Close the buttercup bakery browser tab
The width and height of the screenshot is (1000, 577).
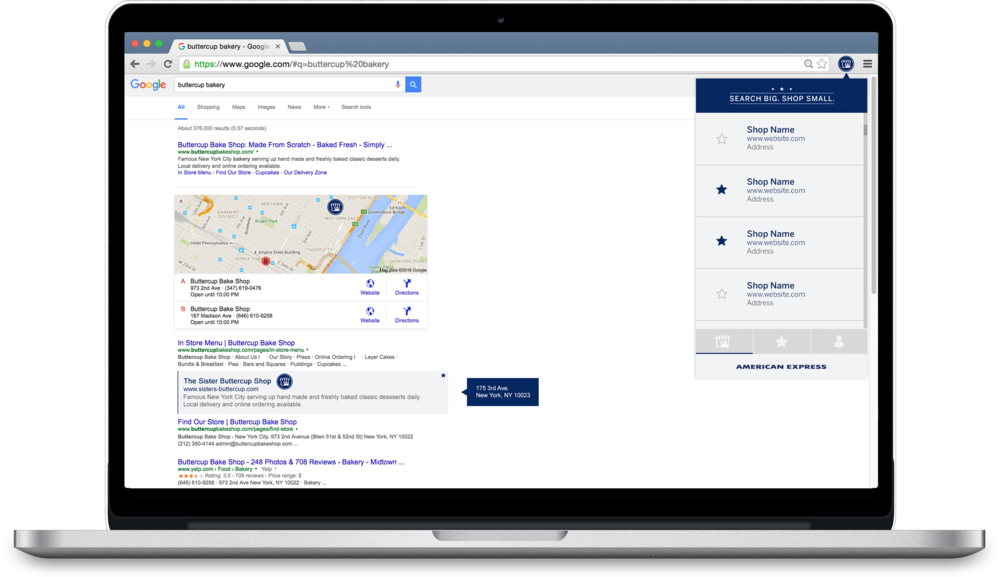click(x=277, y=47)
